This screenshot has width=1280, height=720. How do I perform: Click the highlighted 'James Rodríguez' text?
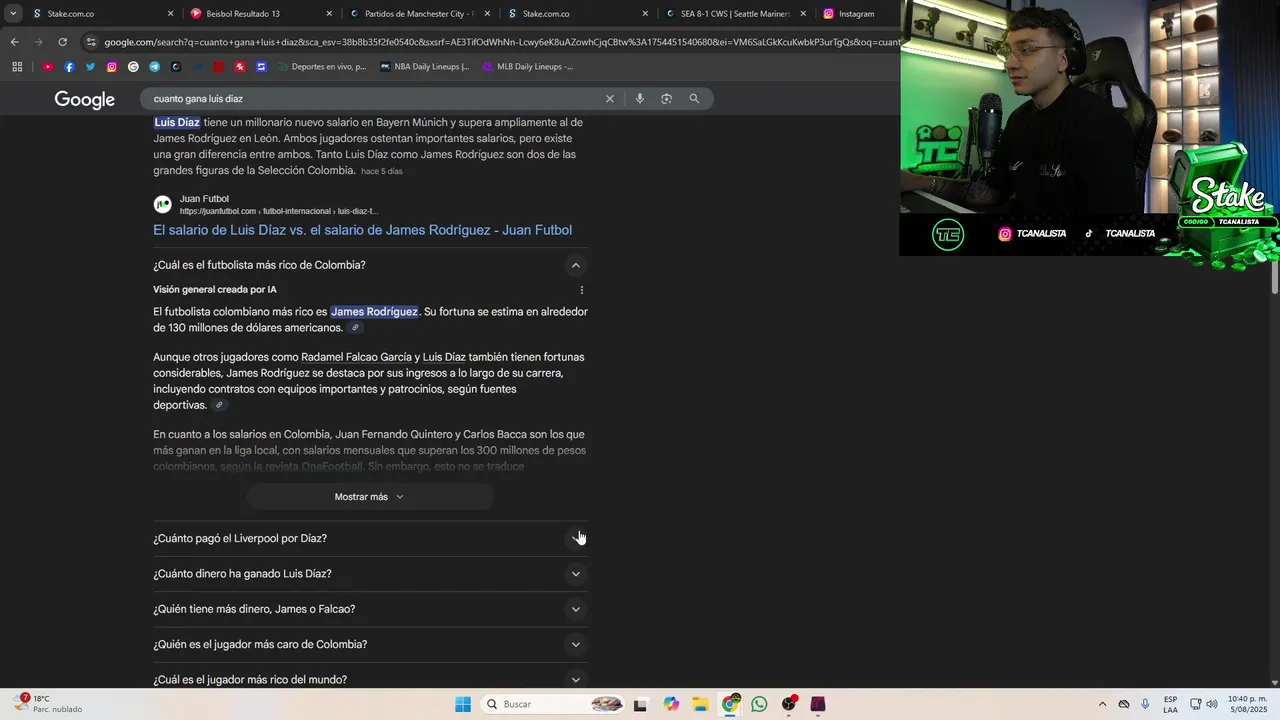coord(374,312)
